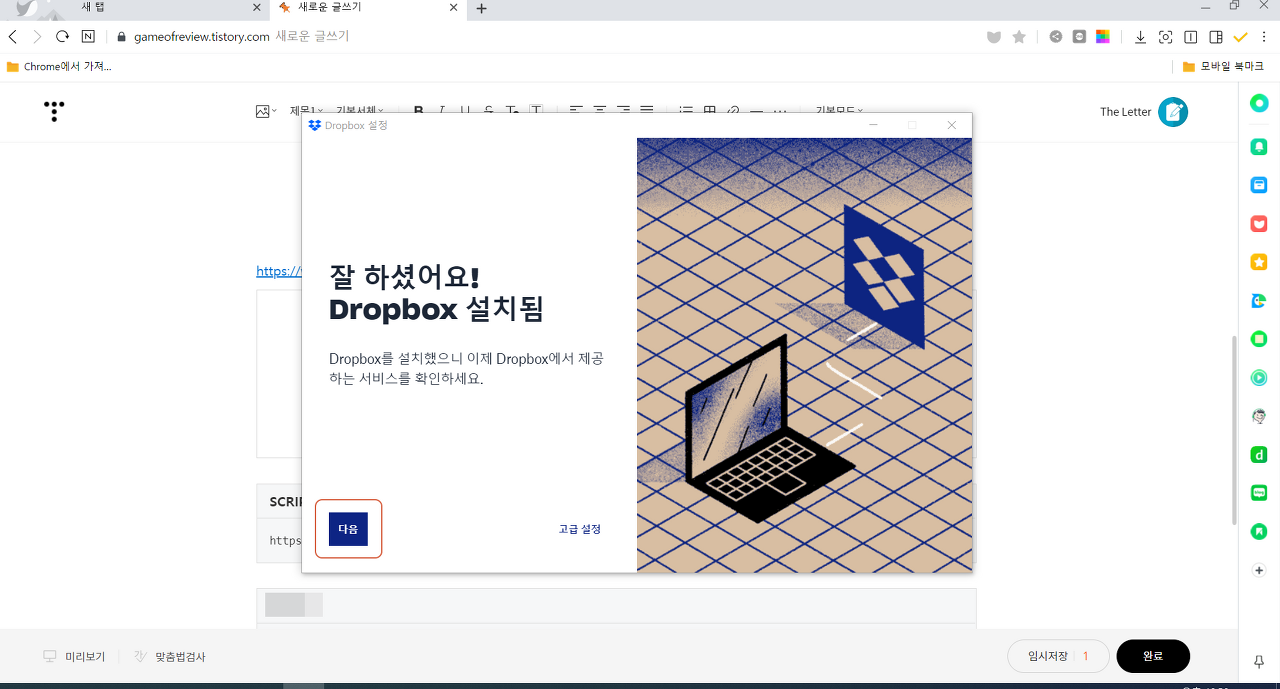Open the 기본모드 editor mode dropdown
This screenshot has height=689, width=1280.
pyautogui.click(x=839, y=111)
